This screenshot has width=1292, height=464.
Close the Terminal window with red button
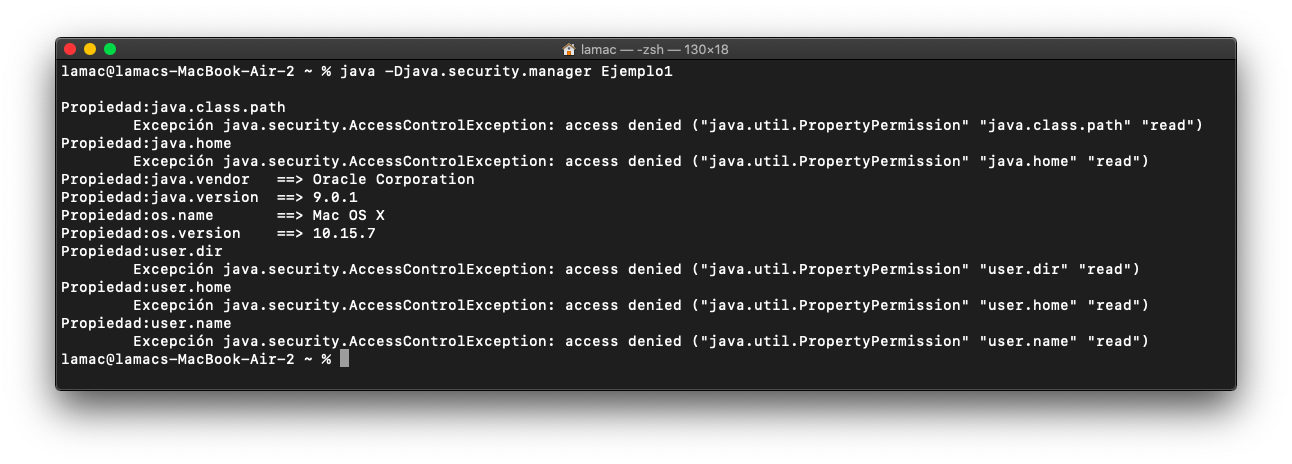coord(70,49)
